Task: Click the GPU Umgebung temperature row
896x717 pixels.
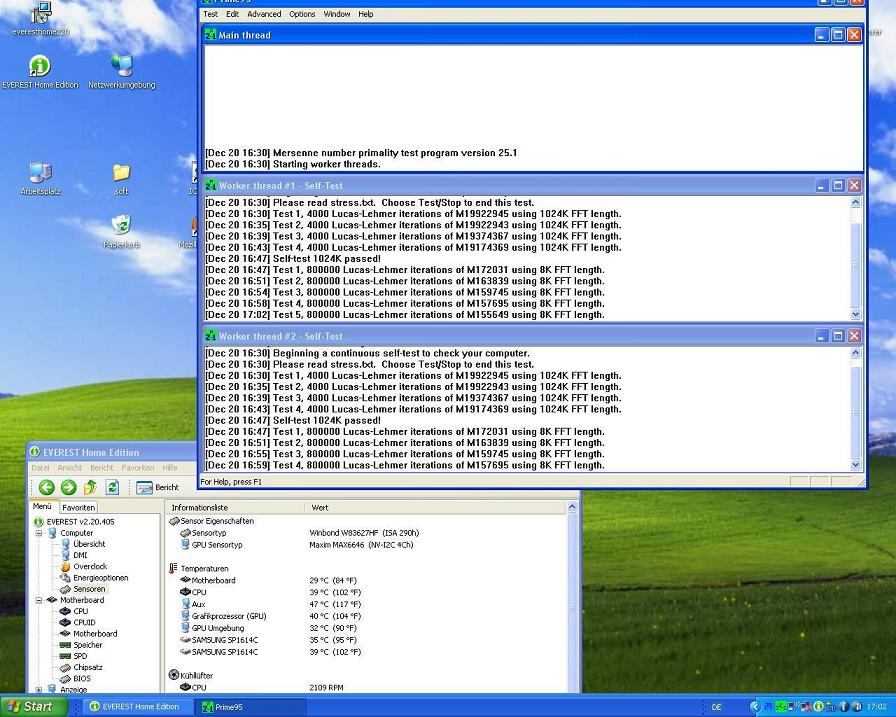Action: [x=366, y=628]
